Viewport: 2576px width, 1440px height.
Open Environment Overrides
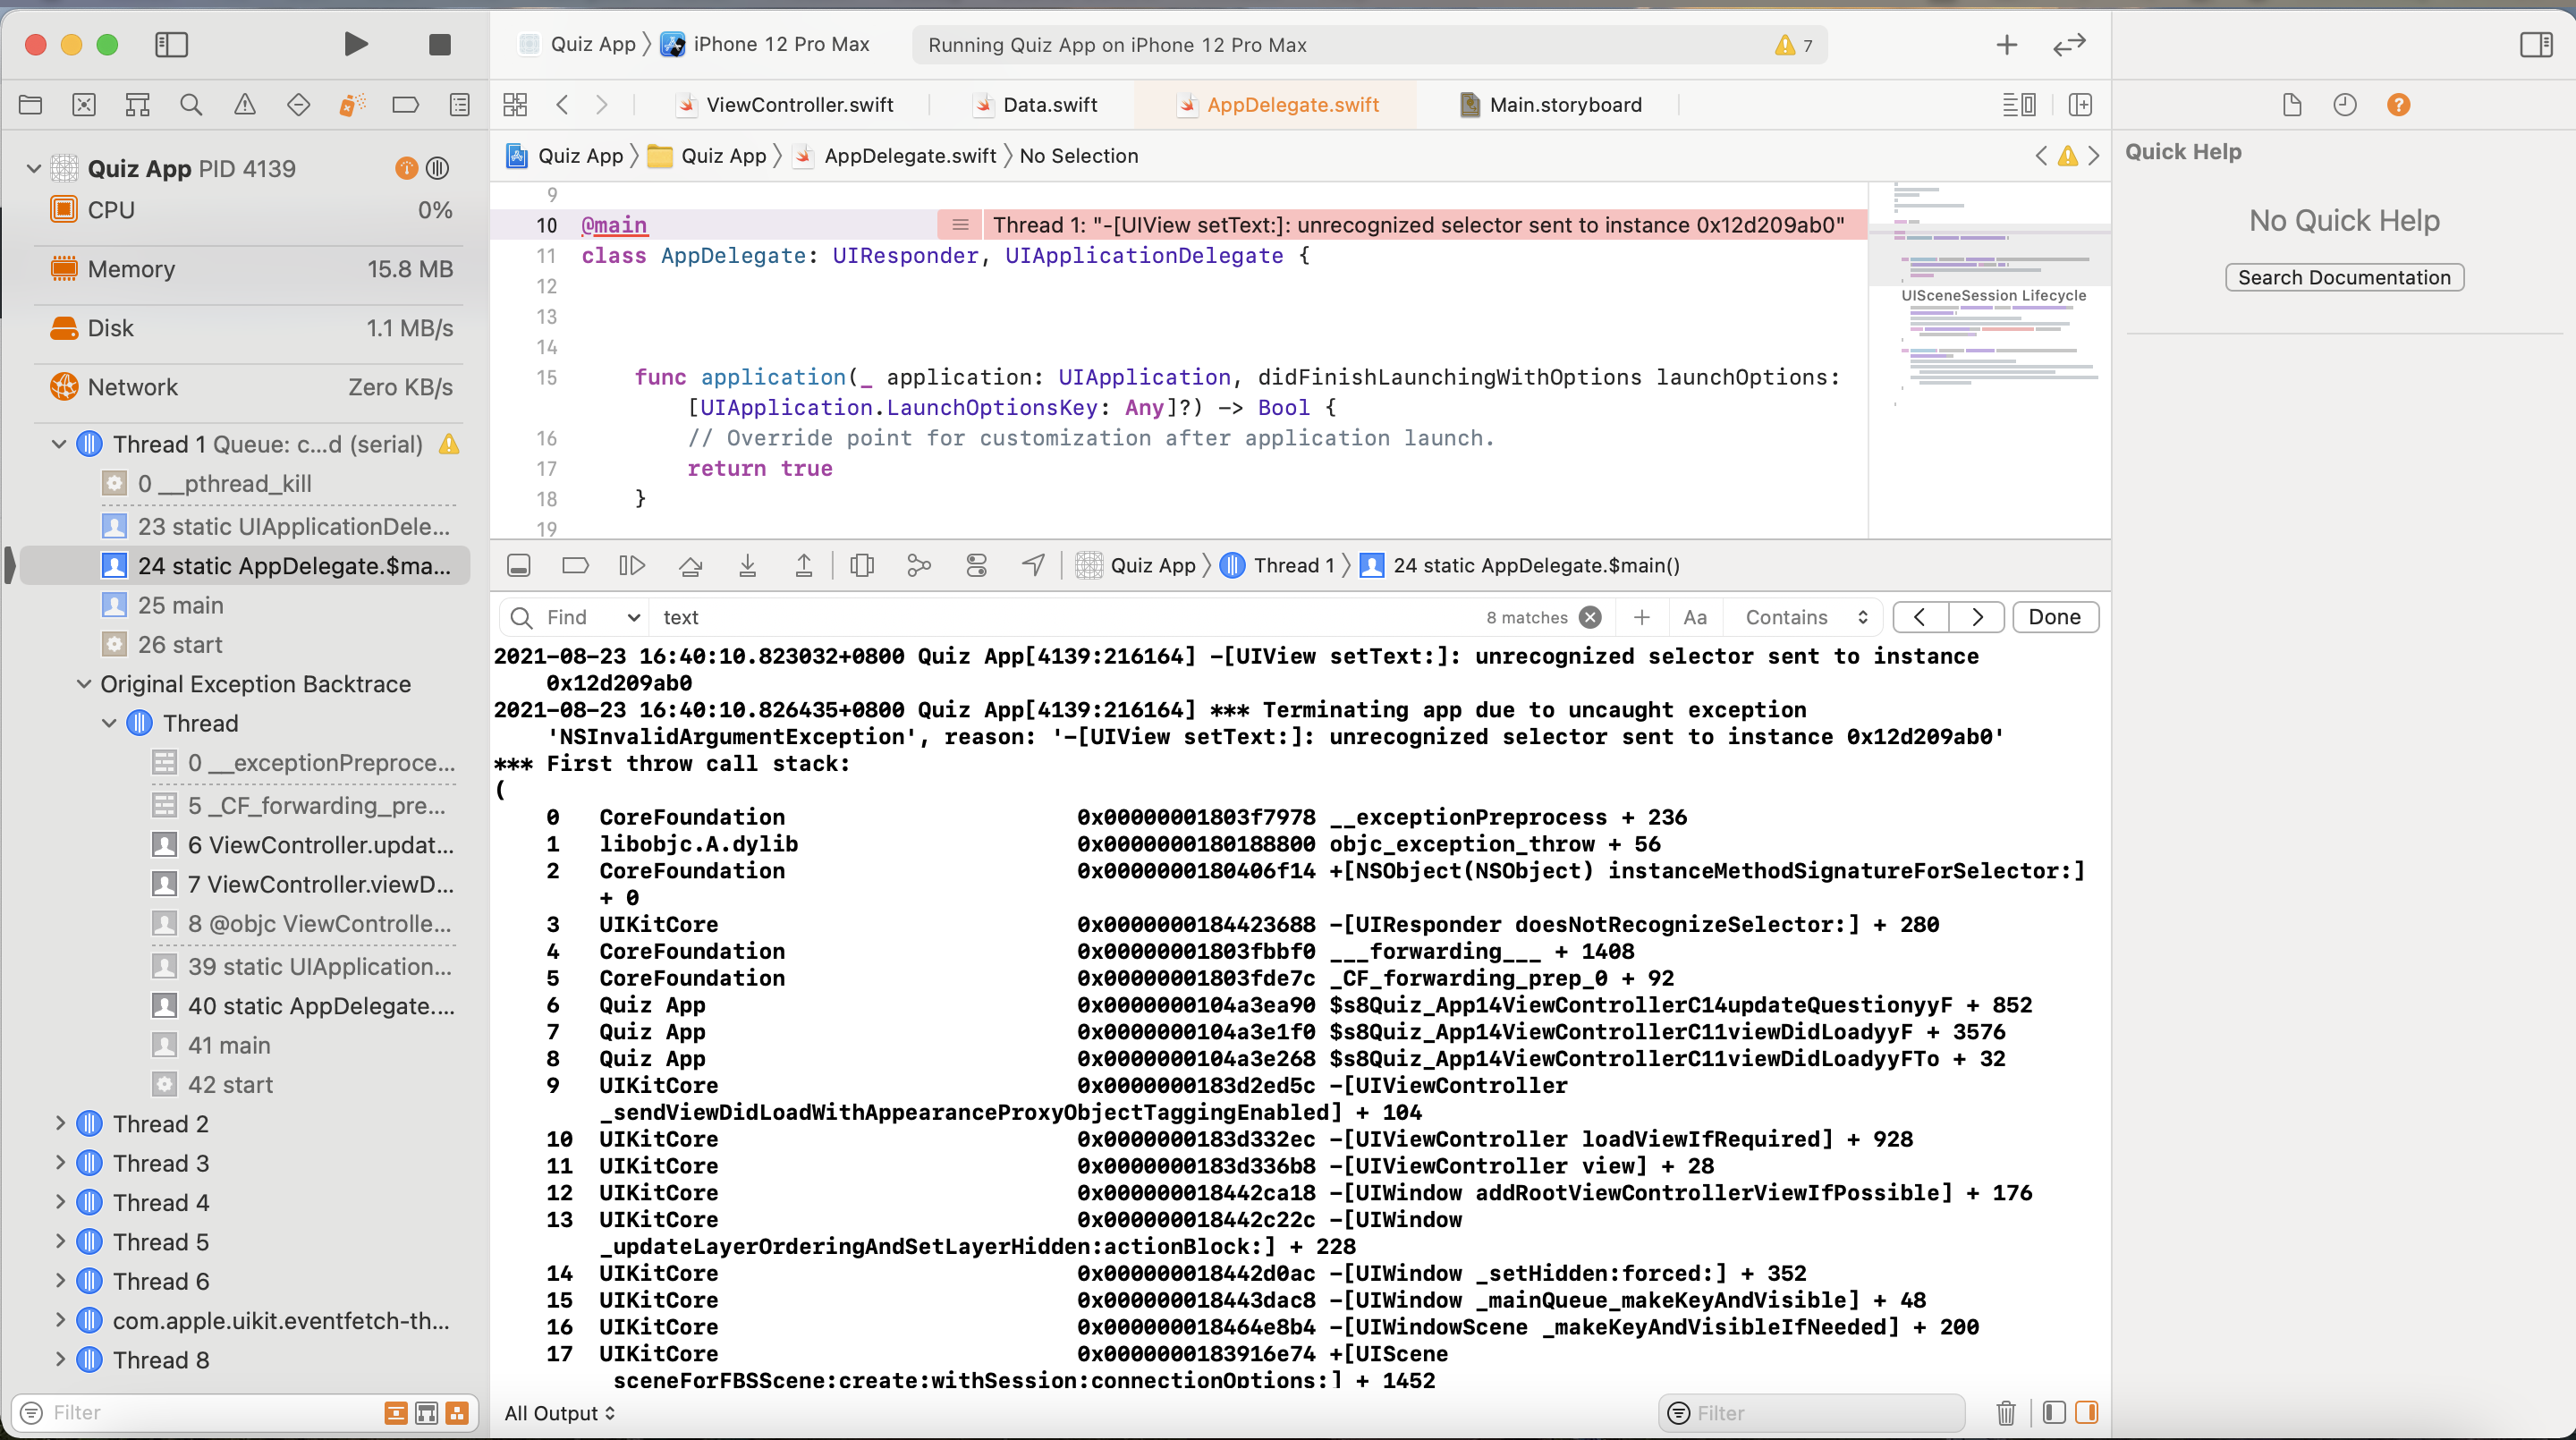tap(976, 565)
